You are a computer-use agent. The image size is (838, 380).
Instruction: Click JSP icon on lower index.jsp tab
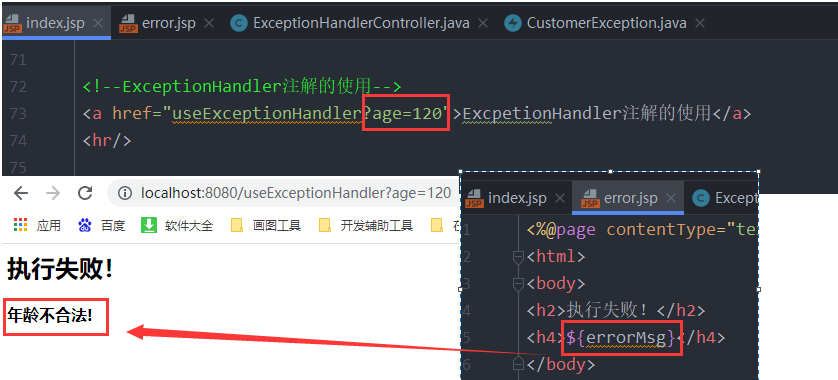[x=474, y=199]
